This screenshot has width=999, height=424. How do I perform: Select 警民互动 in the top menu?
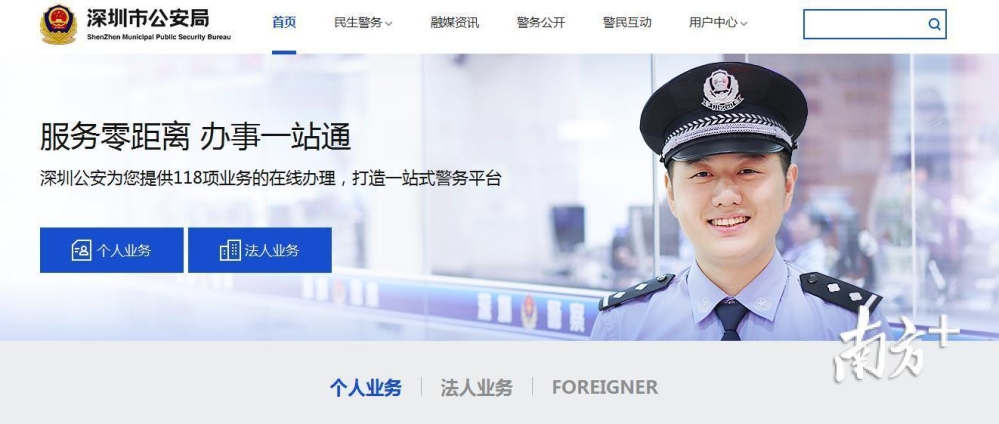(627, 23)
